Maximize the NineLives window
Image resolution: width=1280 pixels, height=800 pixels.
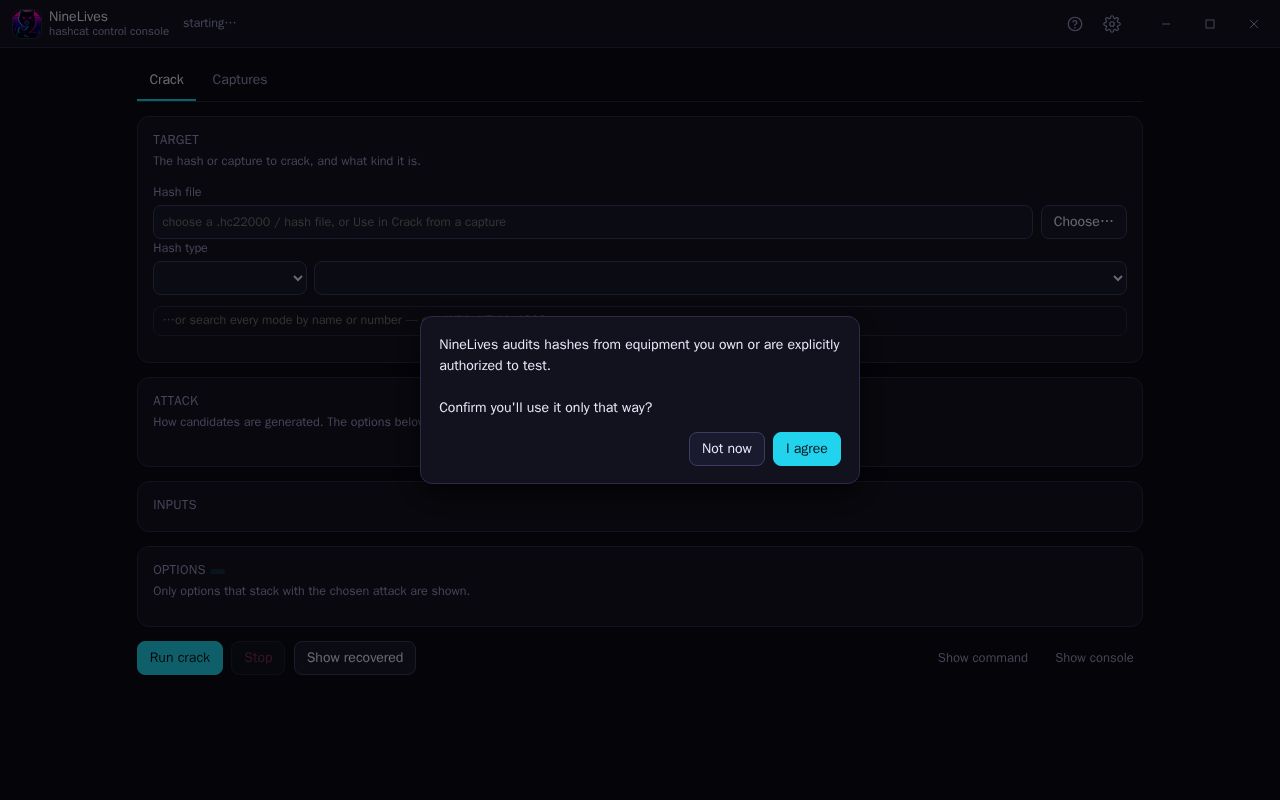click(x=1210, y=24)
